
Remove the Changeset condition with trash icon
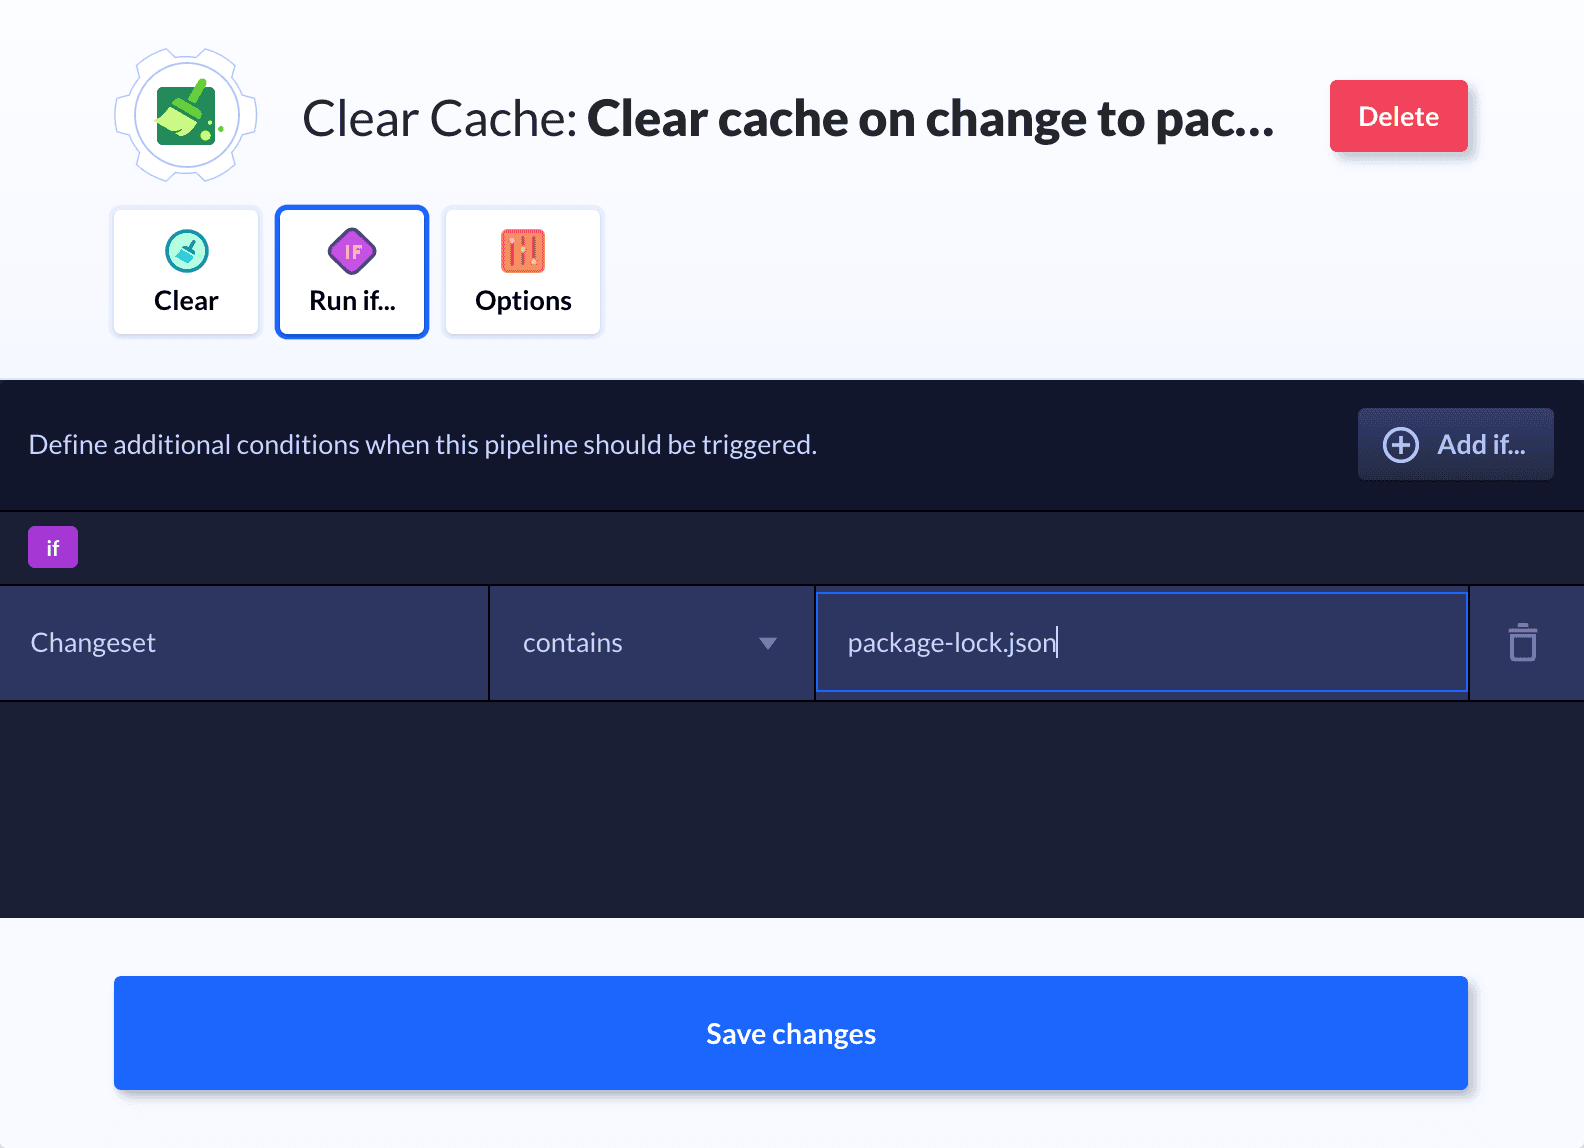[x=1522, y=643]
